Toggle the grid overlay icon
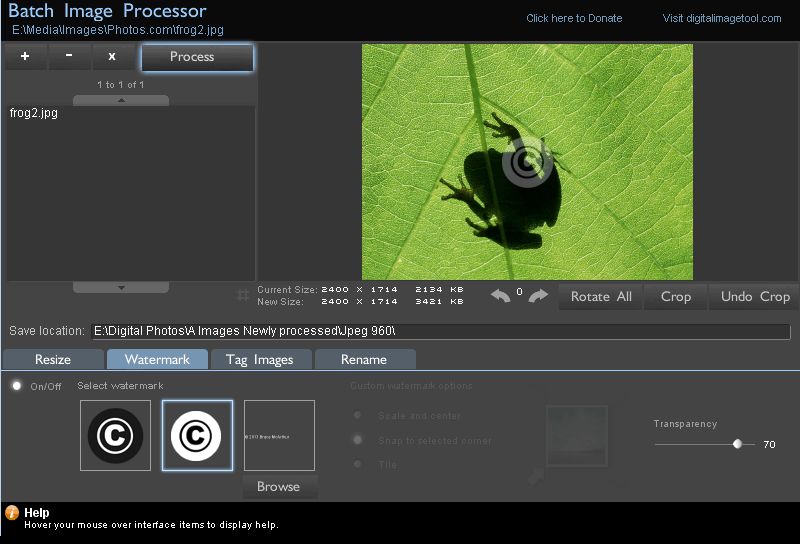This screenshot has height=544, width=800. (x=243, y=295)
